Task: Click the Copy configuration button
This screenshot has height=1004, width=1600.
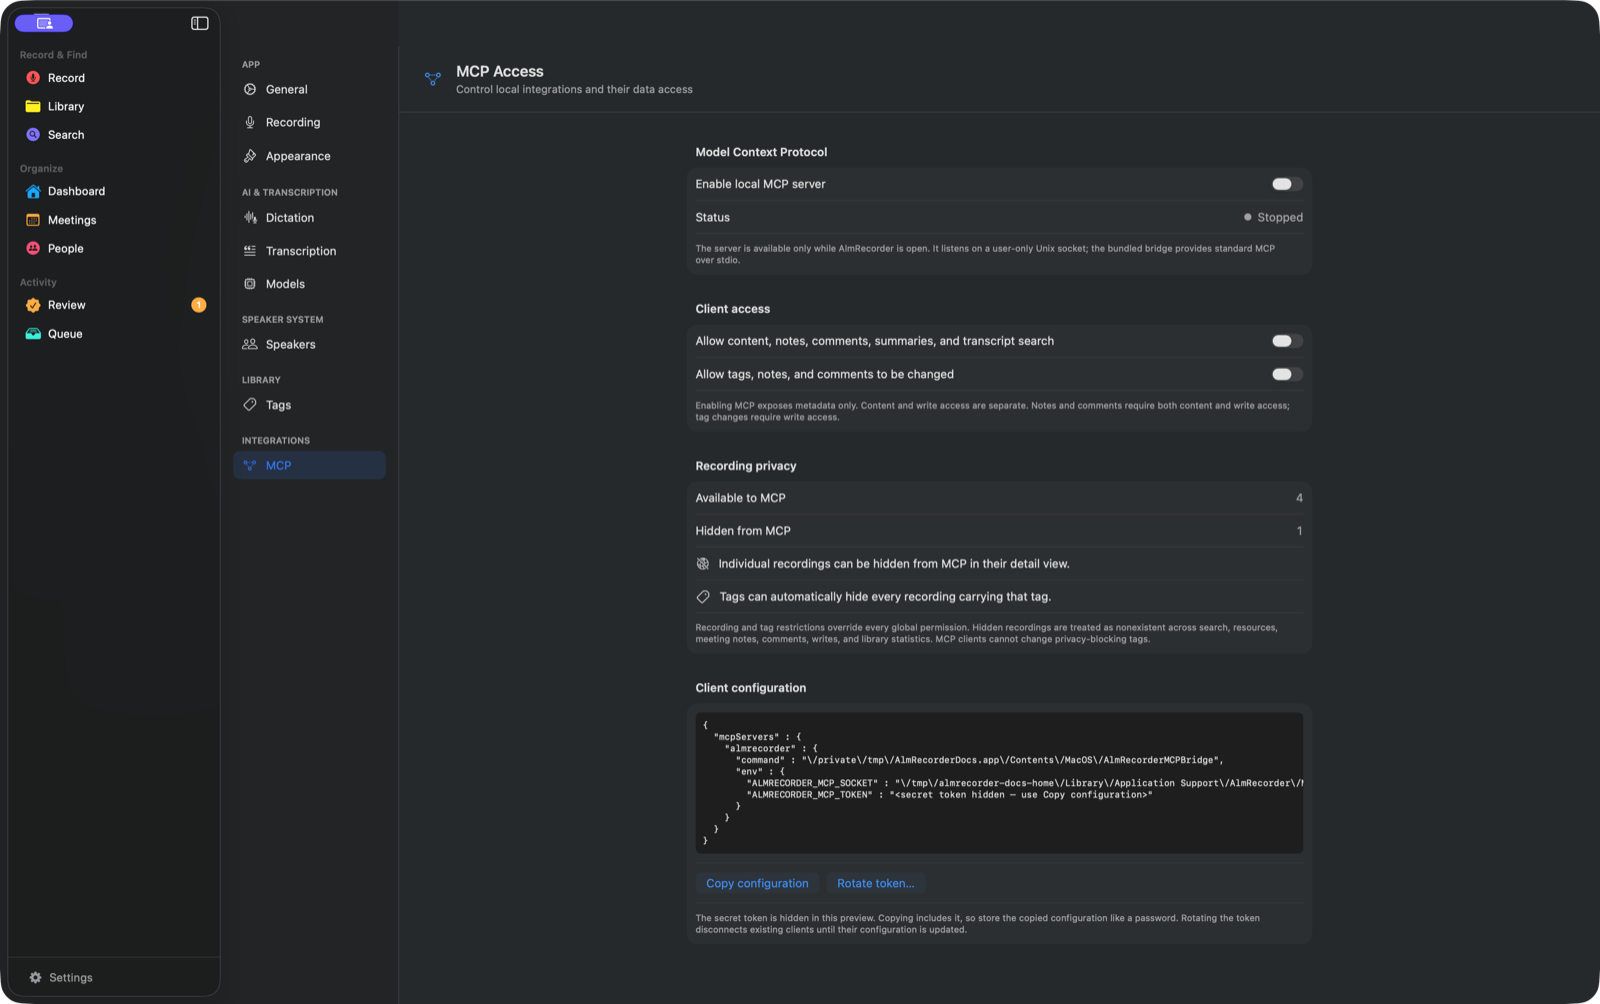Action: 757,883
